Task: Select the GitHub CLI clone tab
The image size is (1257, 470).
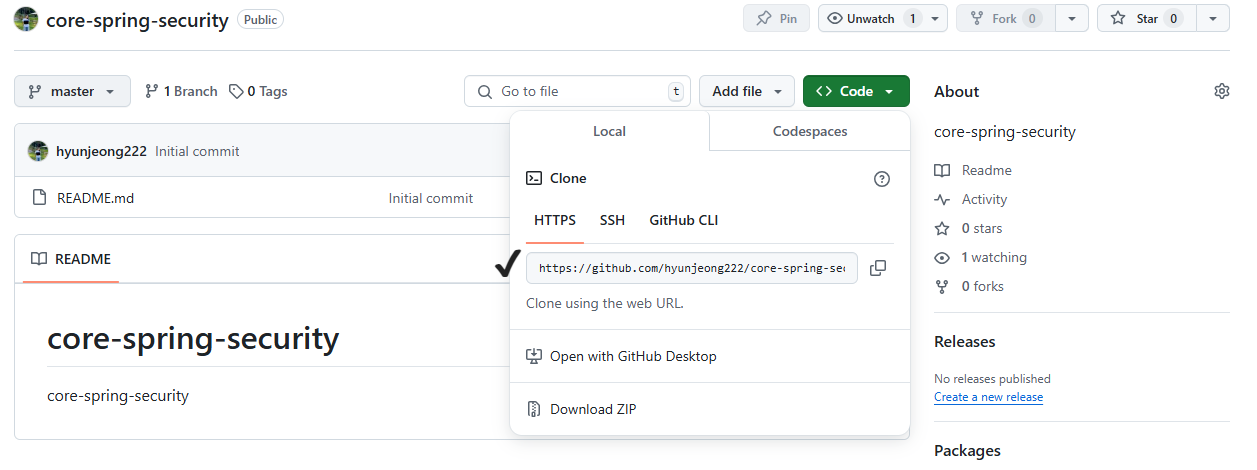Action: tap(684, 220)
